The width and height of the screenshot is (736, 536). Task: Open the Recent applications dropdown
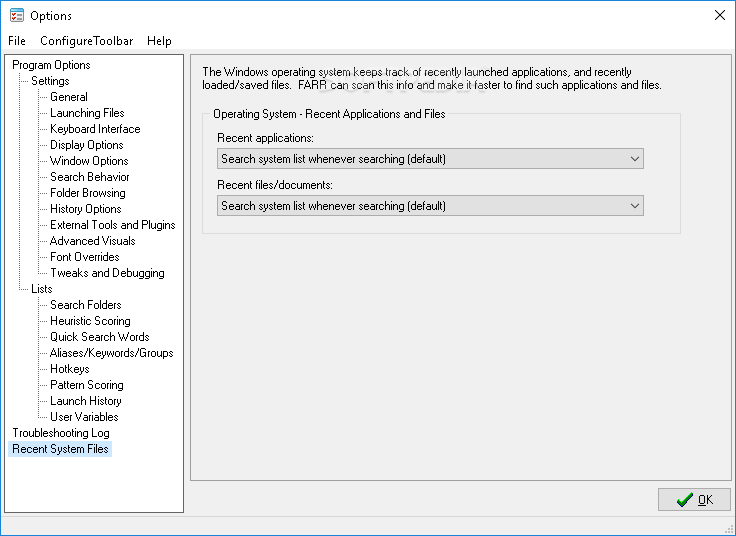click(x=430, y=159)
